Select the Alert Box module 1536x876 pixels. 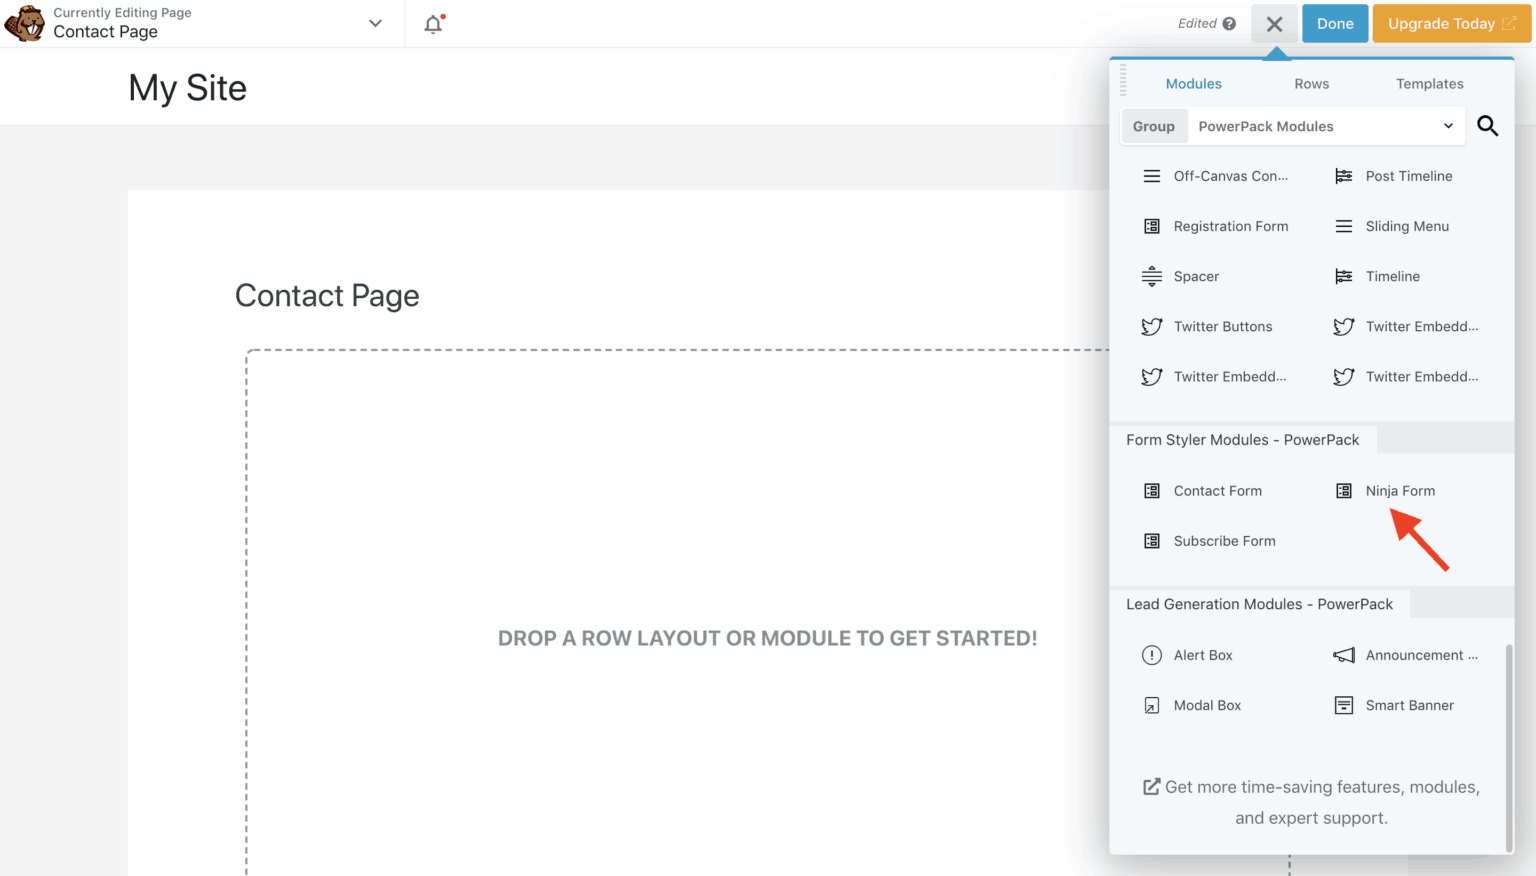pyautogui.click(x=1203, y=655)
